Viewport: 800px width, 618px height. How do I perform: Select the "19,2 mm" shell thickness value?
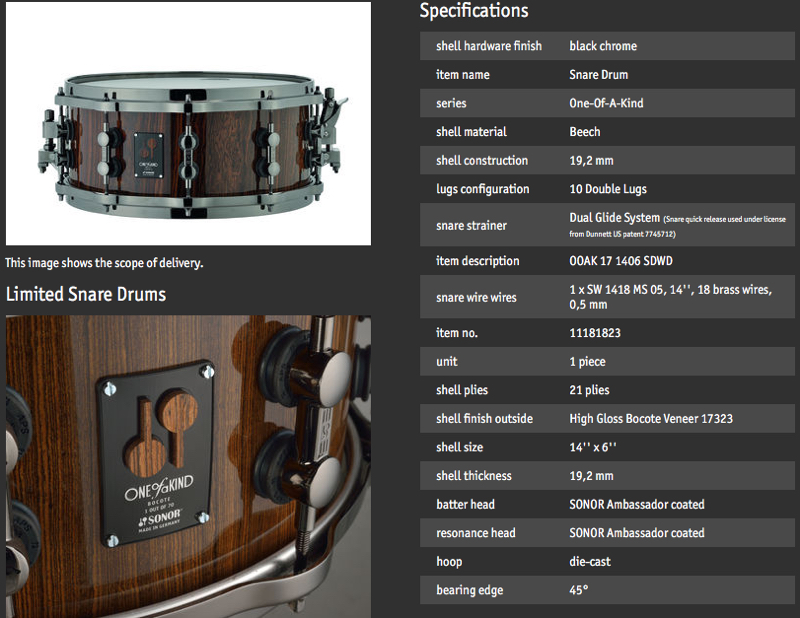[591, 476]
